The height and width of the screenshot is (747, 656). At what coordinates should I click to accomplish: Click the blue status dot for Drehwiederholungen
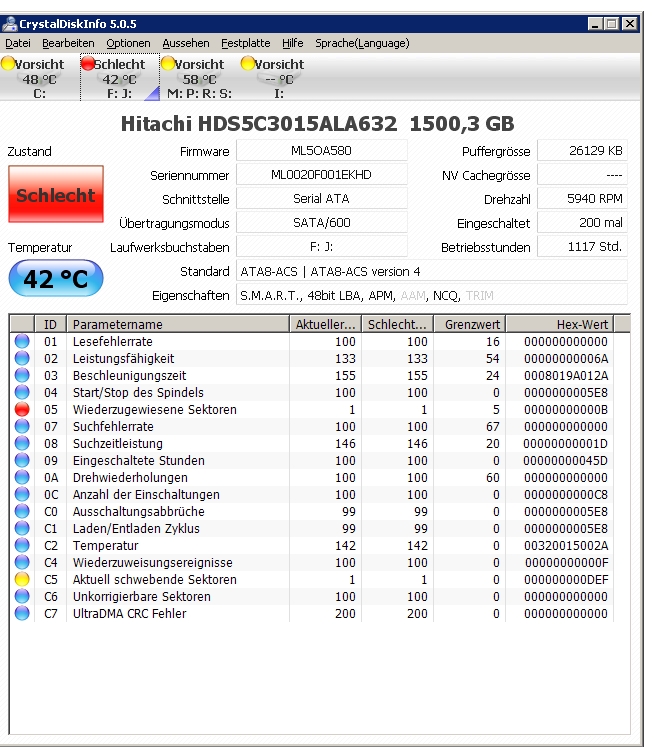tap(22, 477)
